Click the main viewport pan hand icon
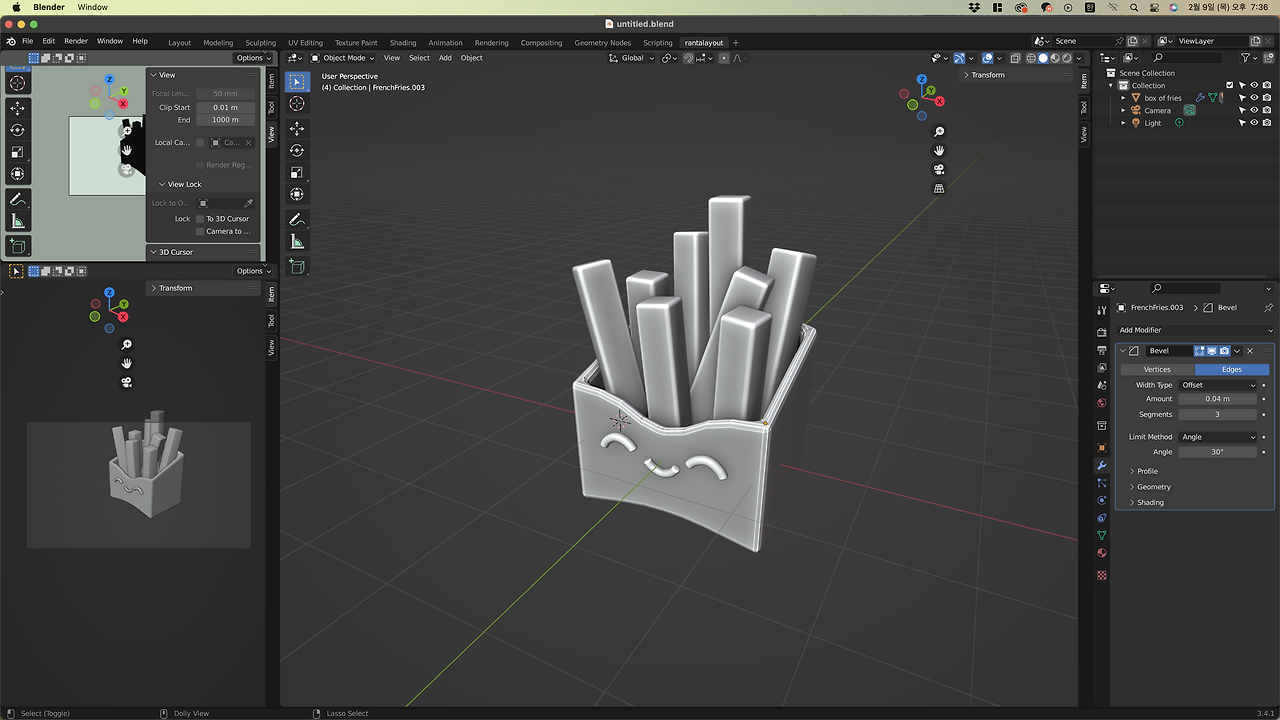Viewport: 1280px width, 720px height. click(x=939, y=151)
